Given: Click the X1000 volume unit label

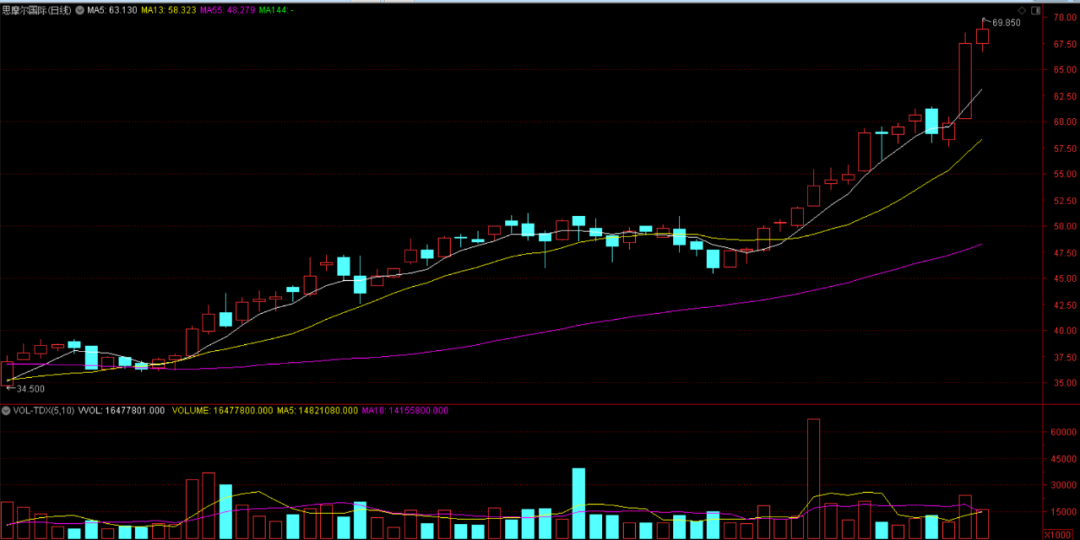Looking at the screenshot, I should (1060, 534).
